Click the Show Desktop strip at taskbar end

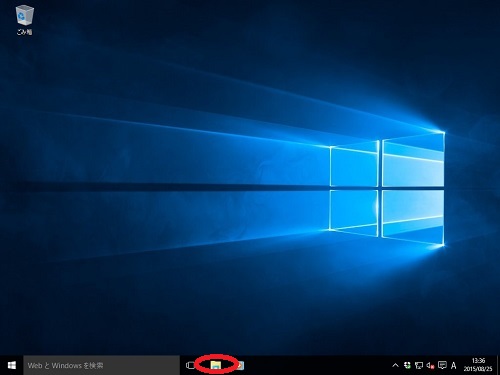pos(498,365)
